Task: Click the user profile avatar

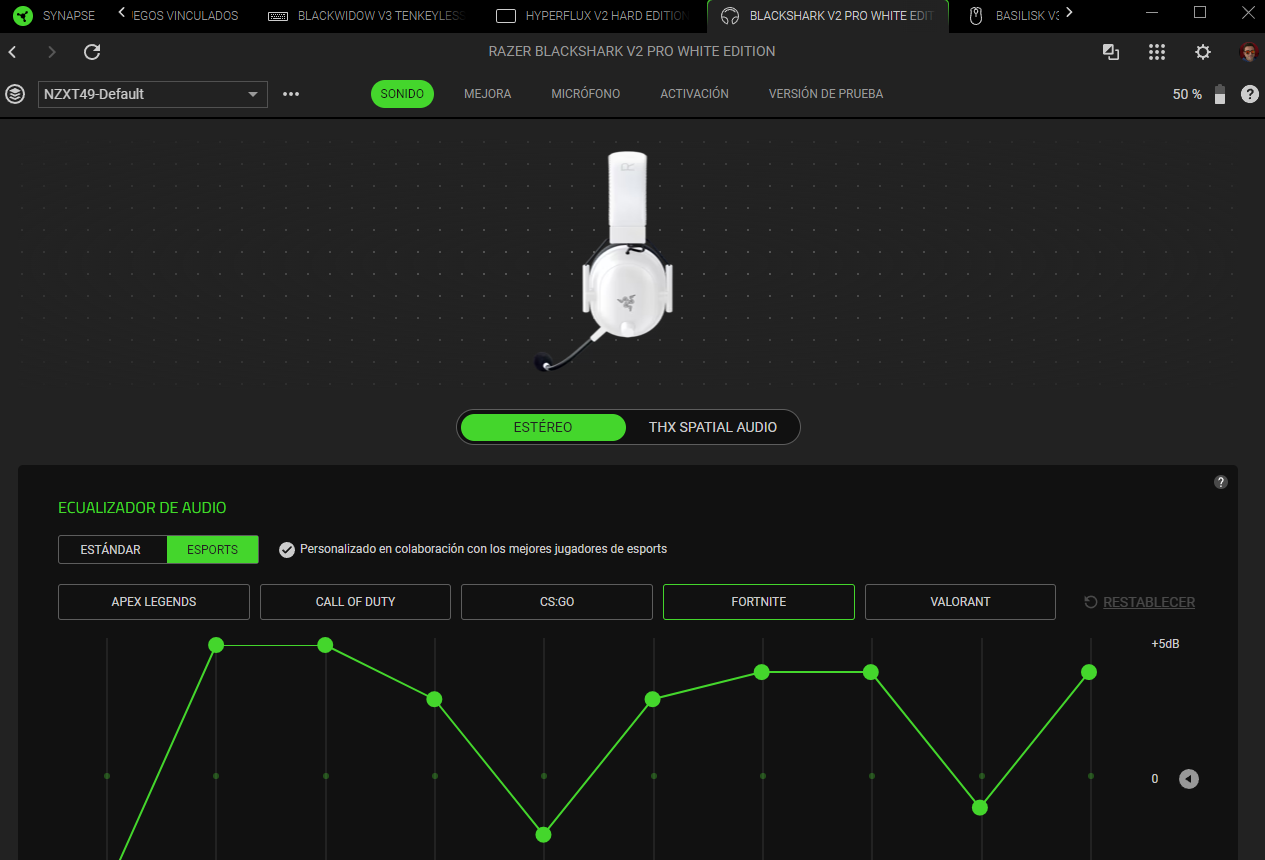Action: [1248, 52]
